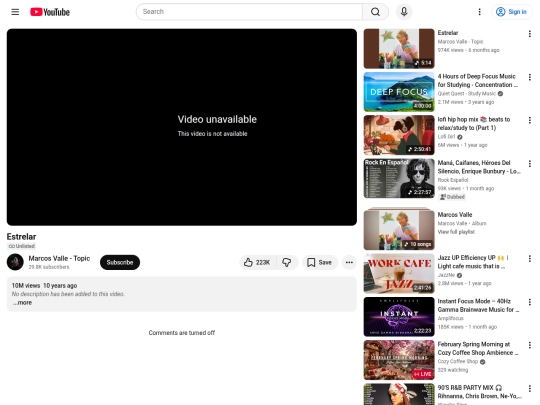The width and height of the screenshot is (540, 405).
Task: Click the Video unavailable player area
Action: tap(182, 127)
